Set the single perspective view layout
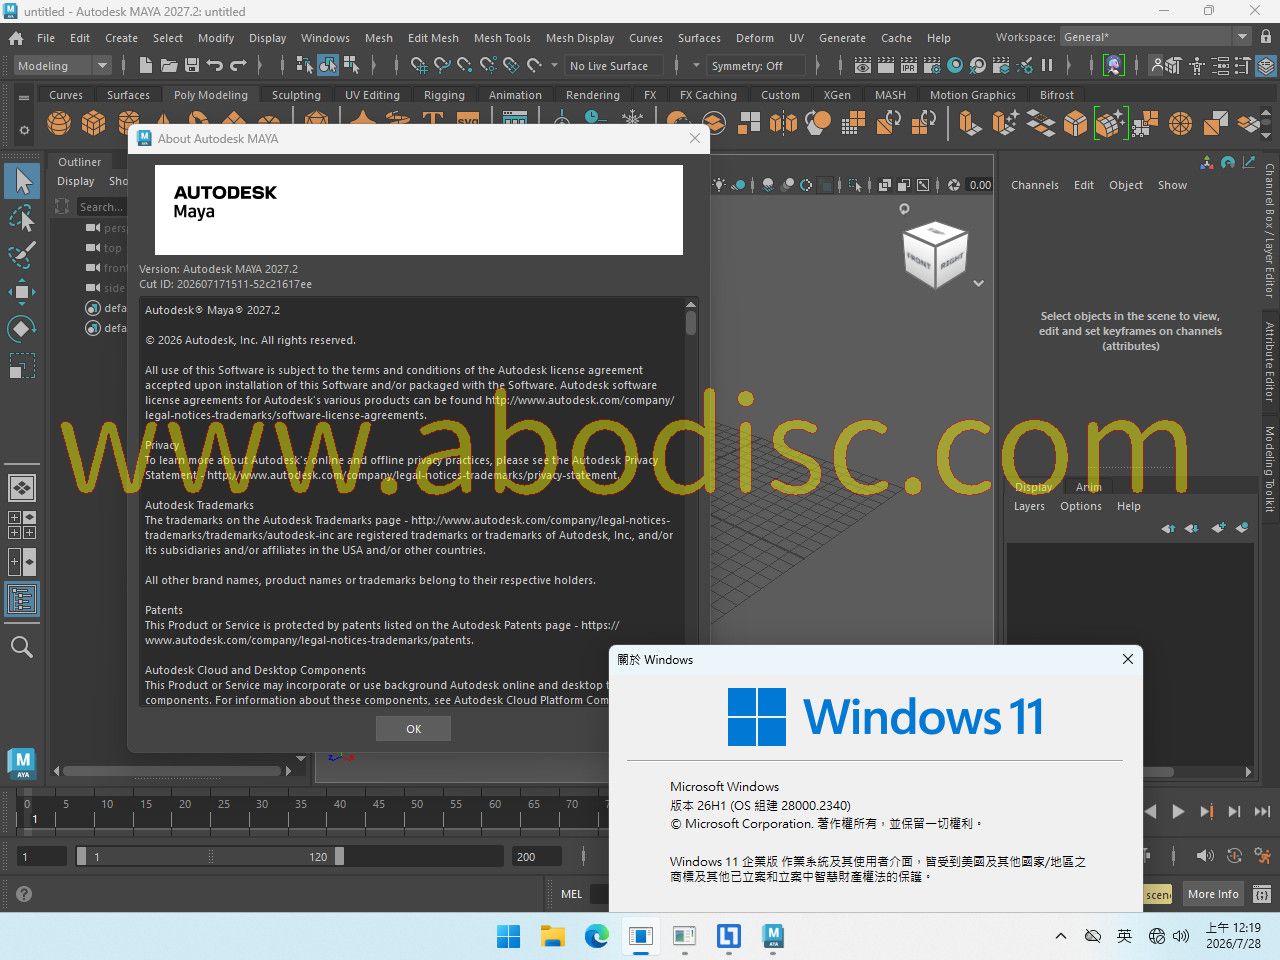Screen dimensions: 1280x960 point(22,488)
